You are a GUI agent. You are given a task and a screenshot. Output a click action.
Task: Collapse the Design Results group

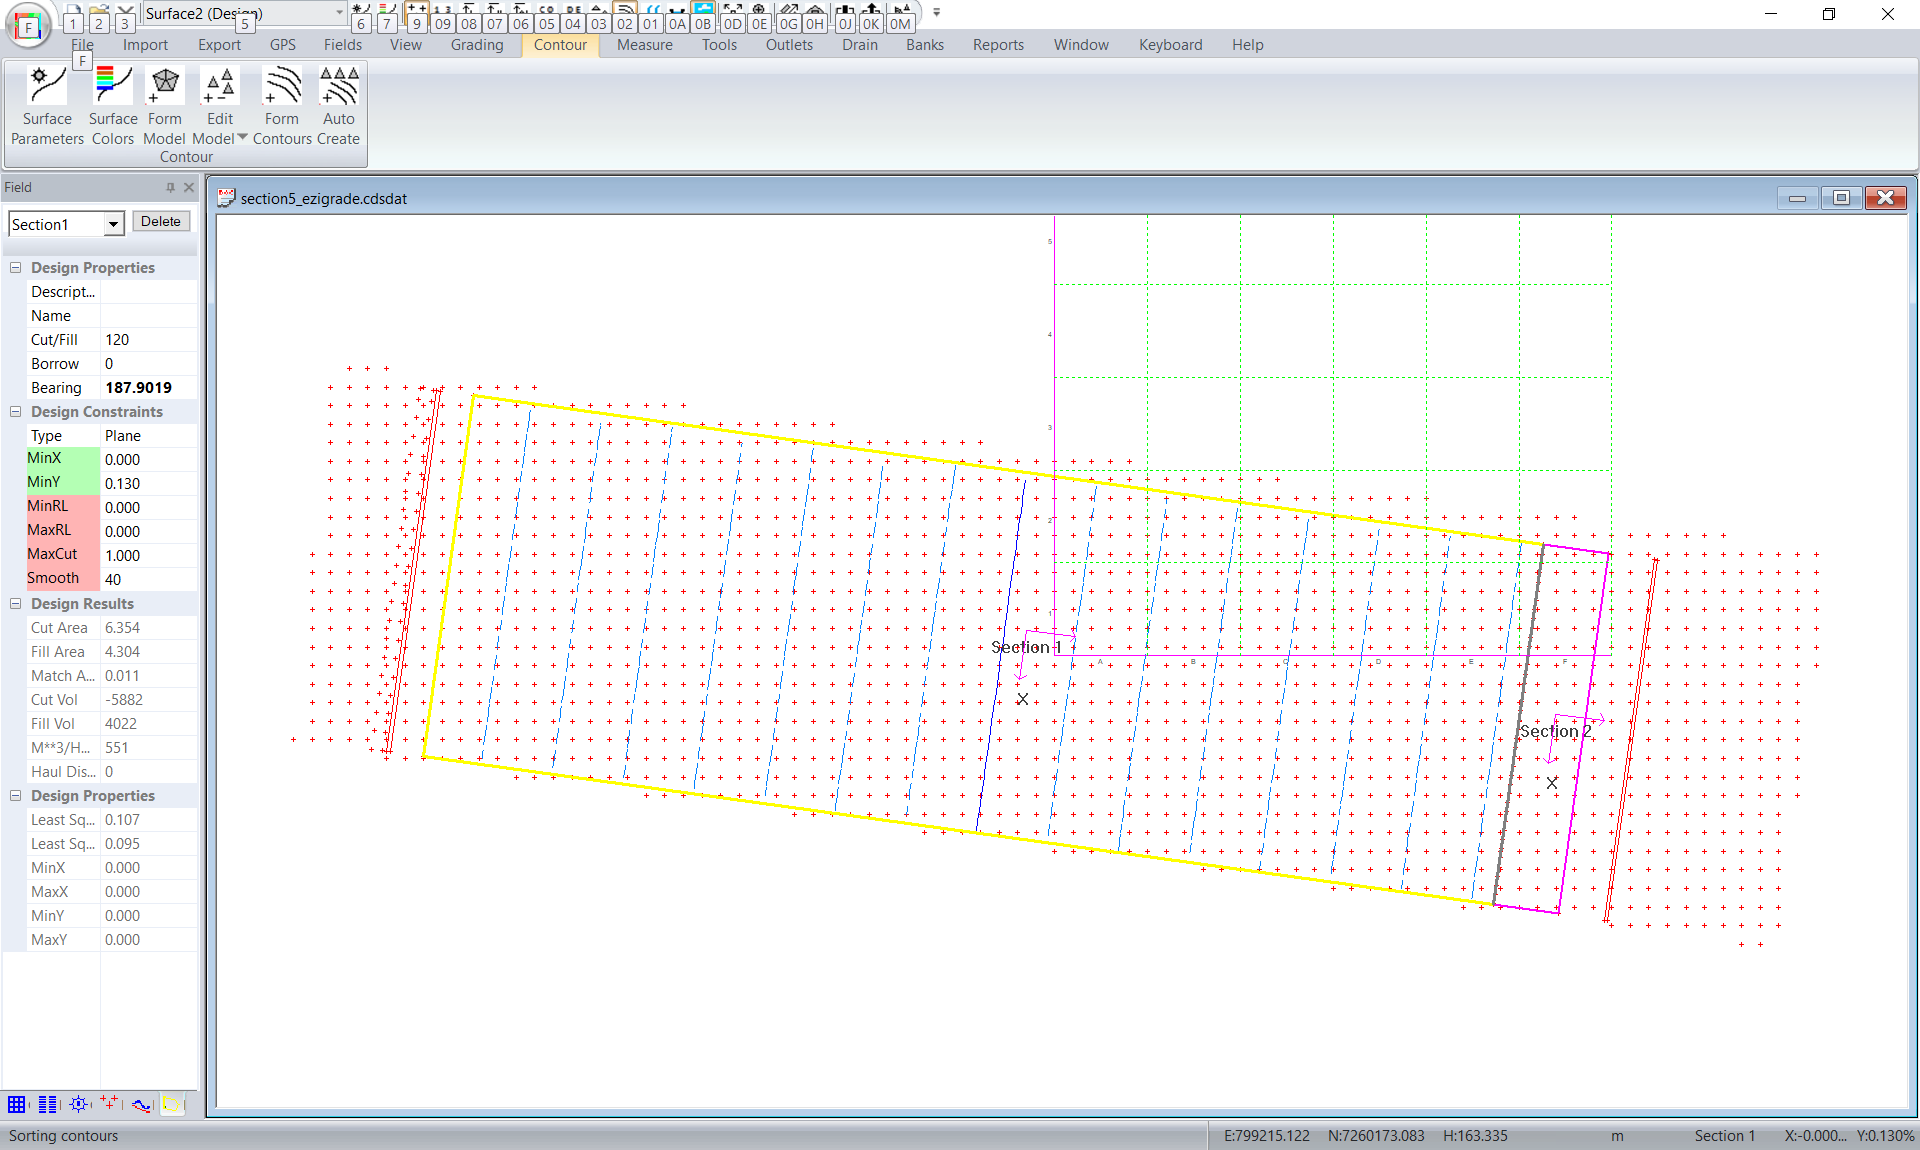click(15, 604)
